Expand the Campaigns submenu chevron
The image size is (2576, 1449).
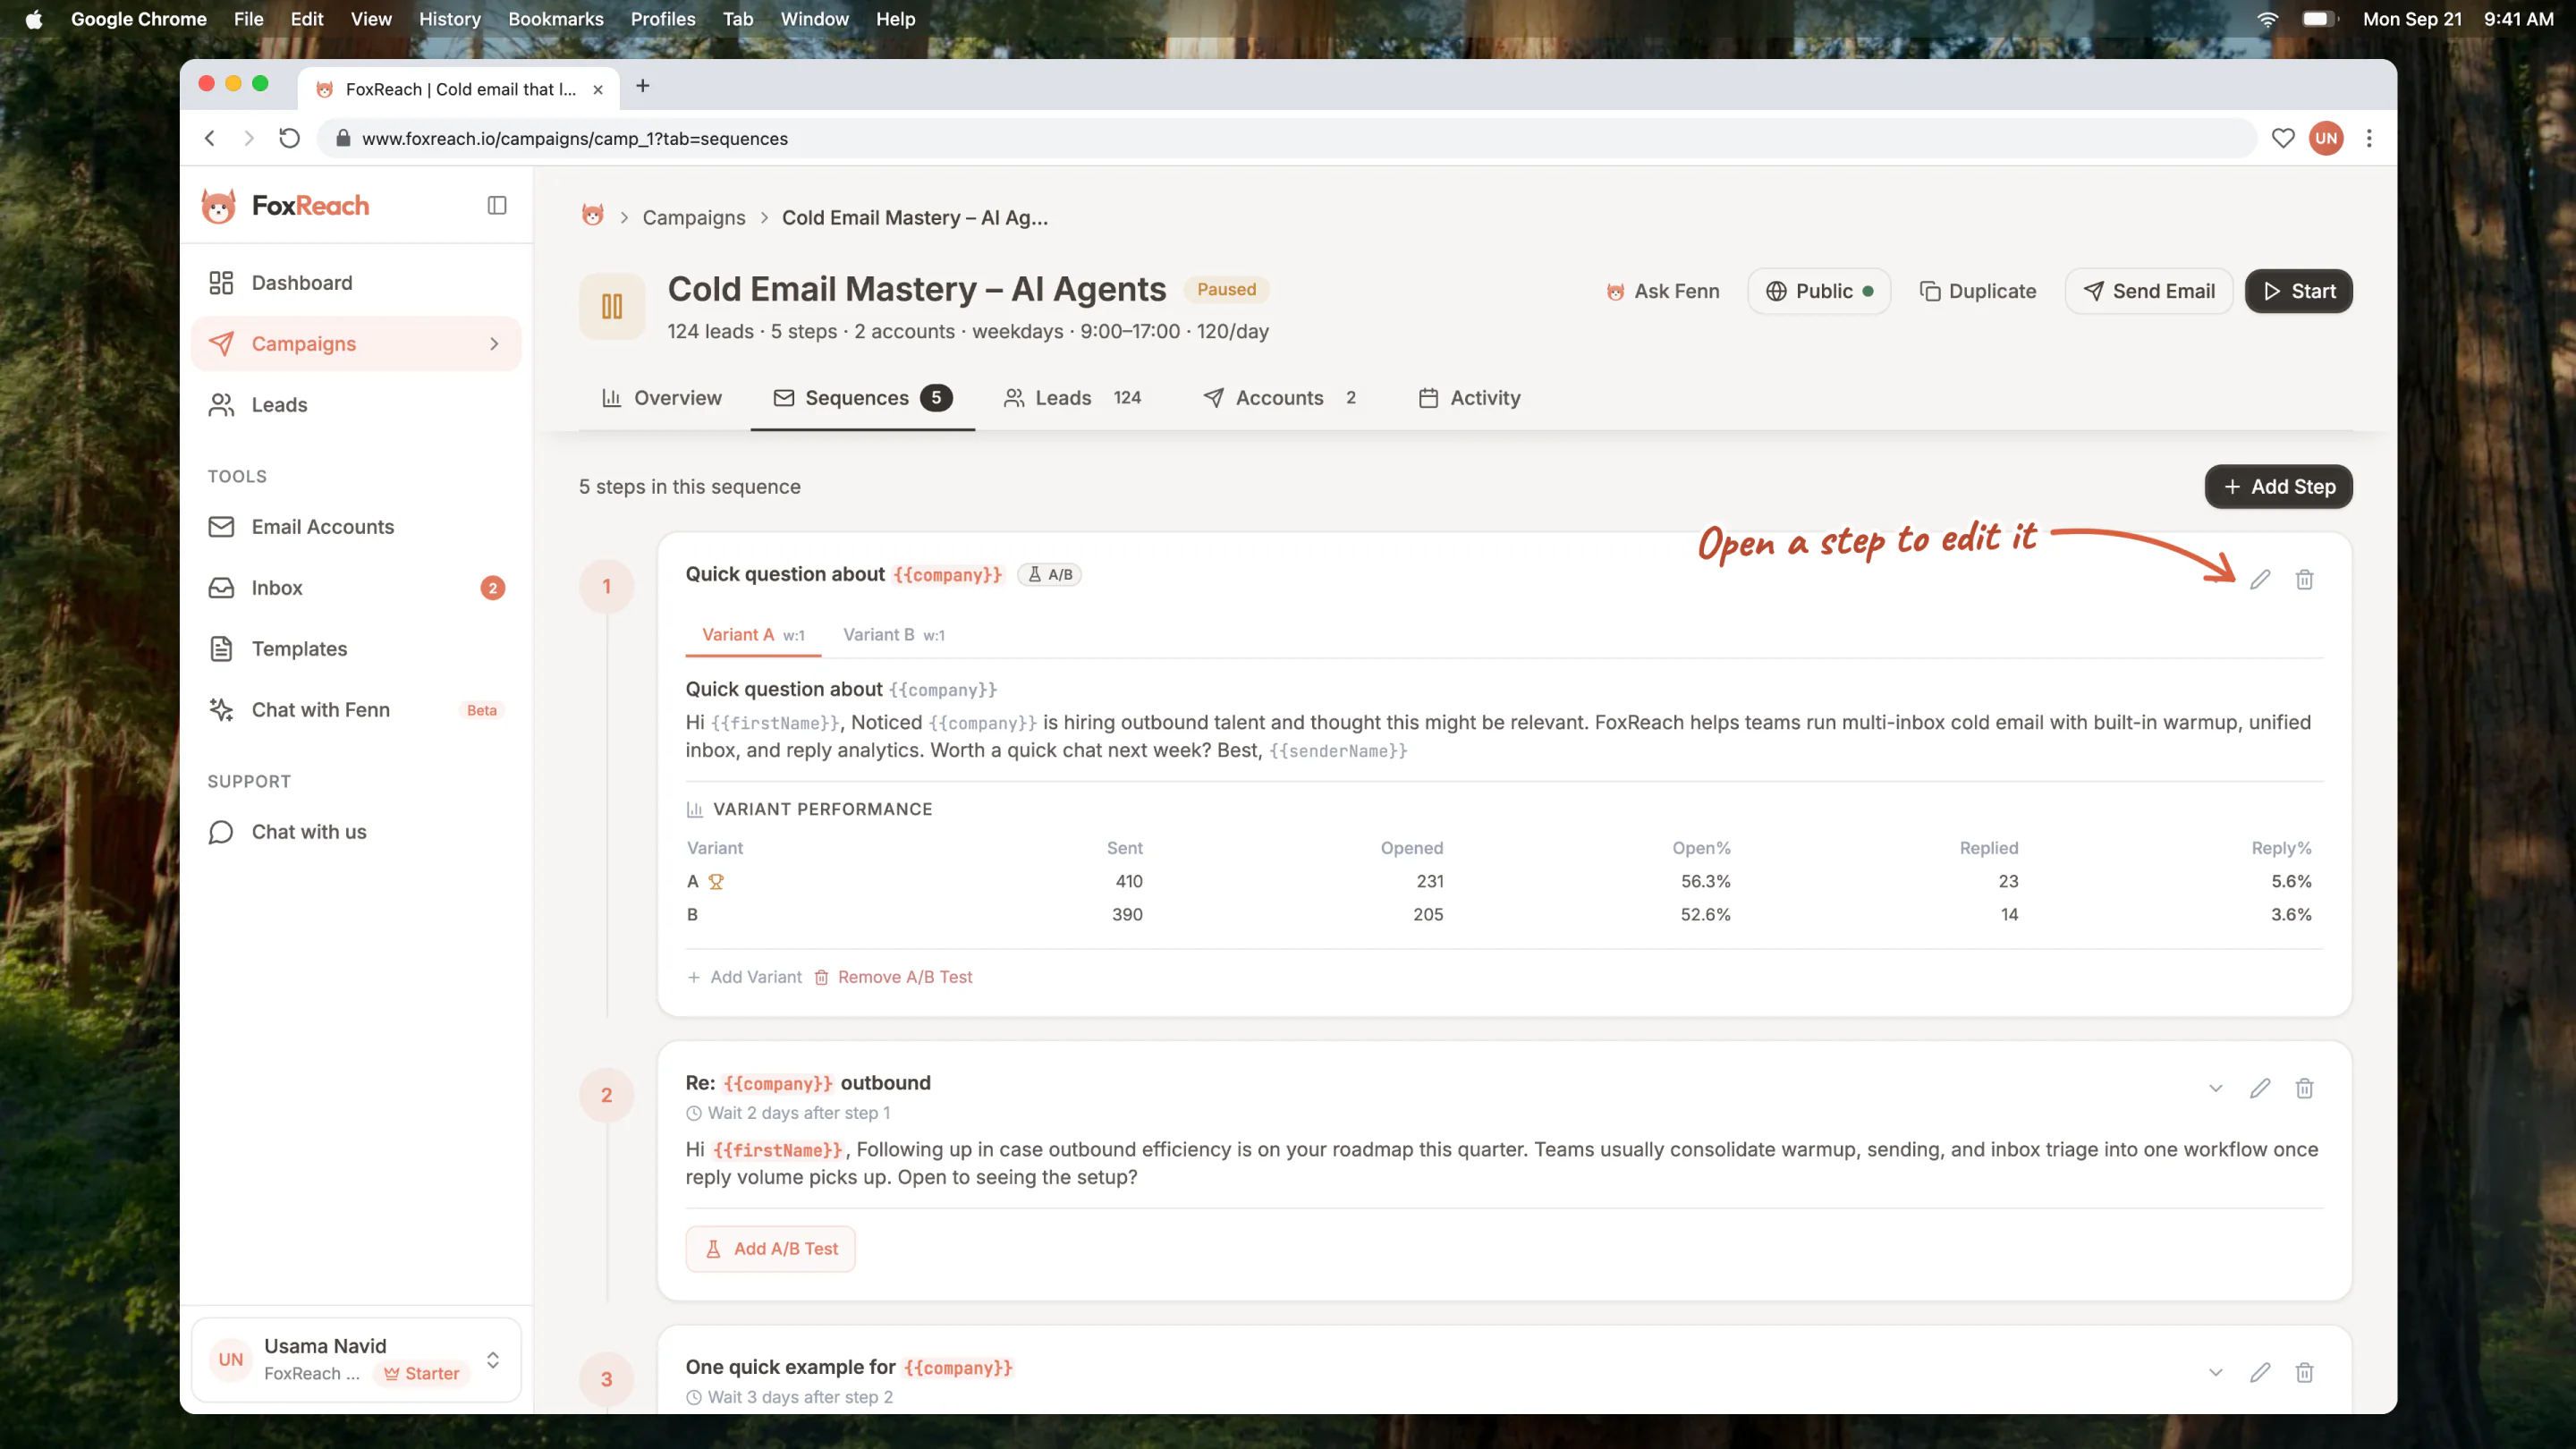click(494, 344)
